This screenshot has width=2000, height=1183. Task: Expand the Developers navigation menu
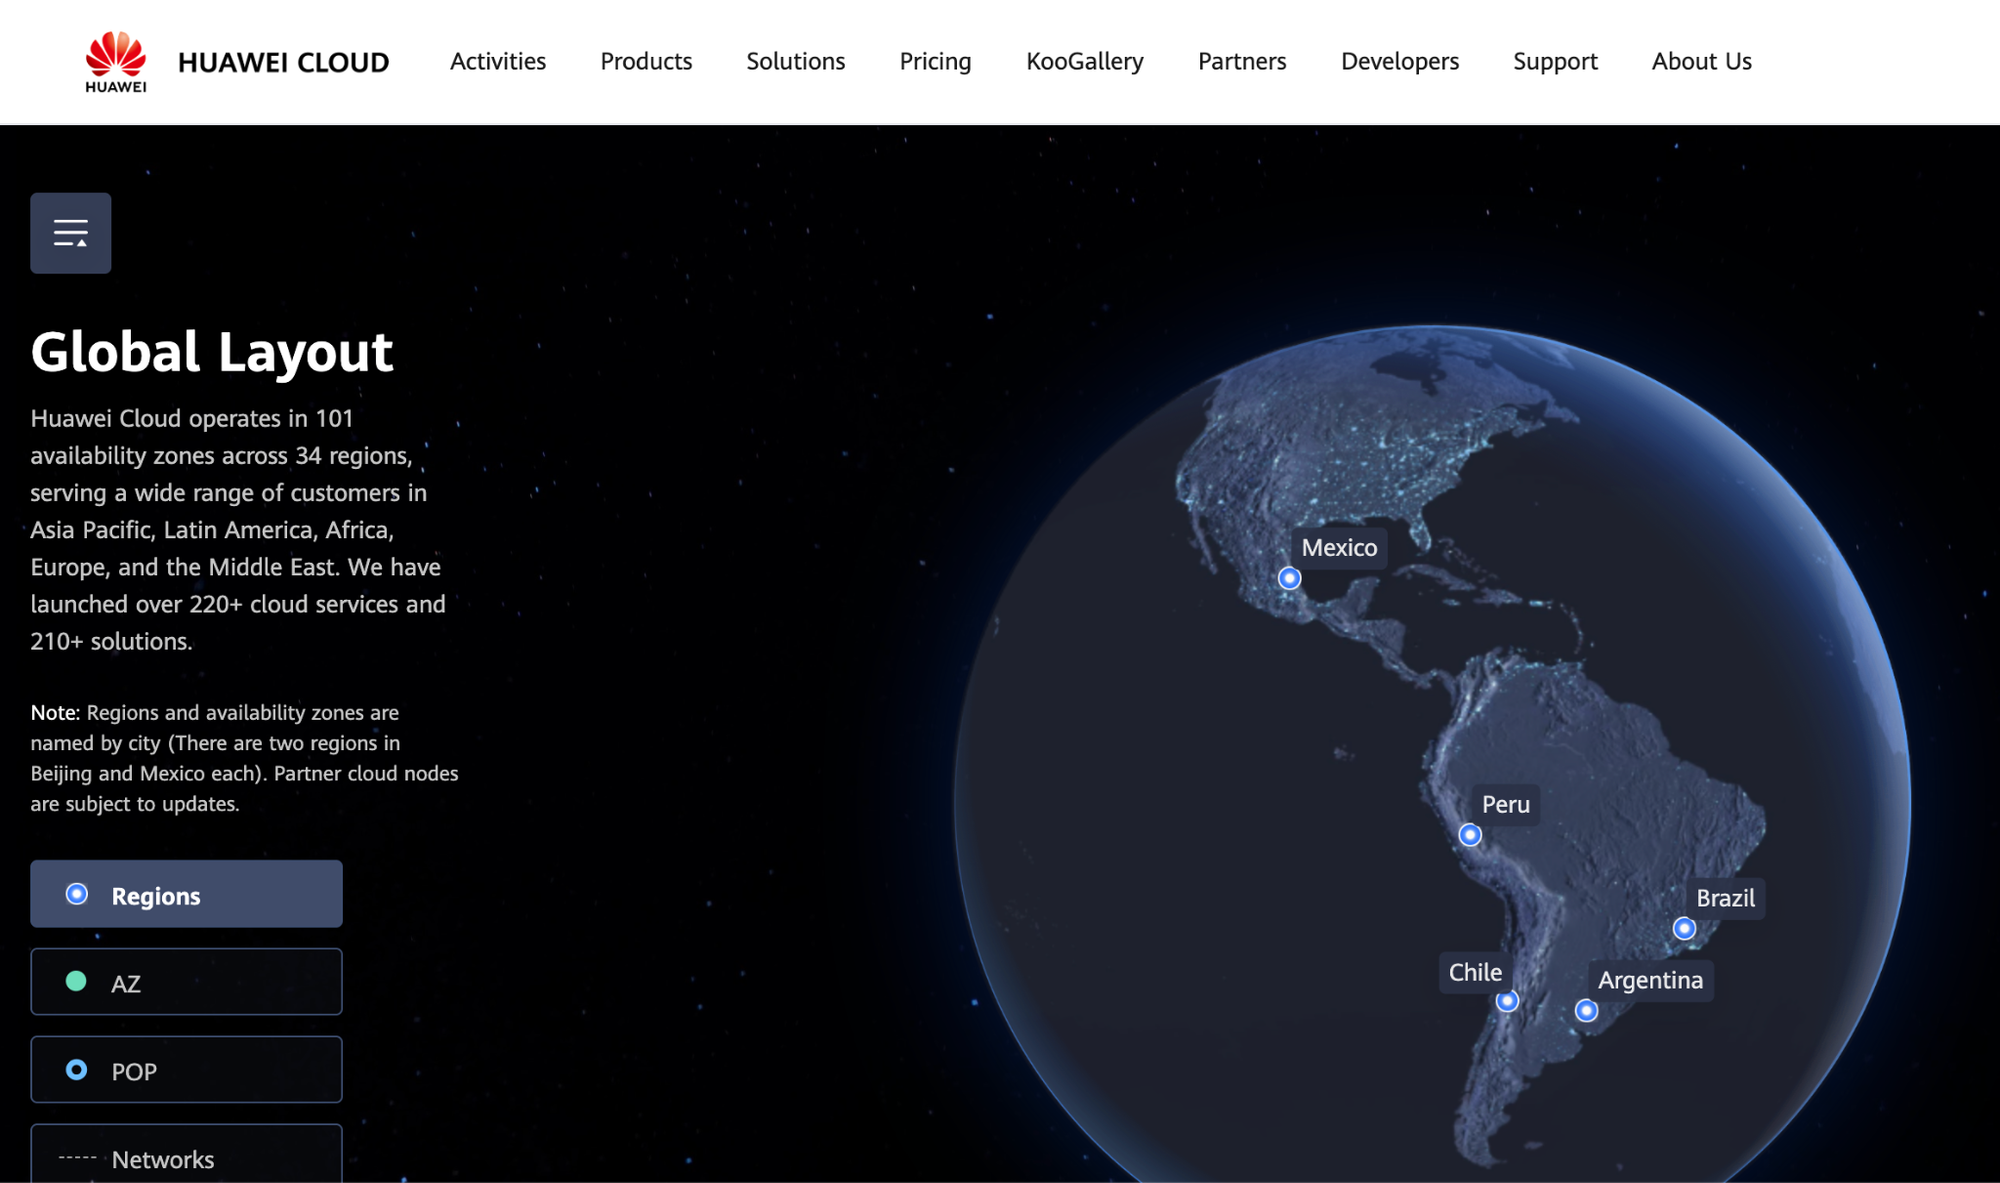click(x=1399, y=61)
